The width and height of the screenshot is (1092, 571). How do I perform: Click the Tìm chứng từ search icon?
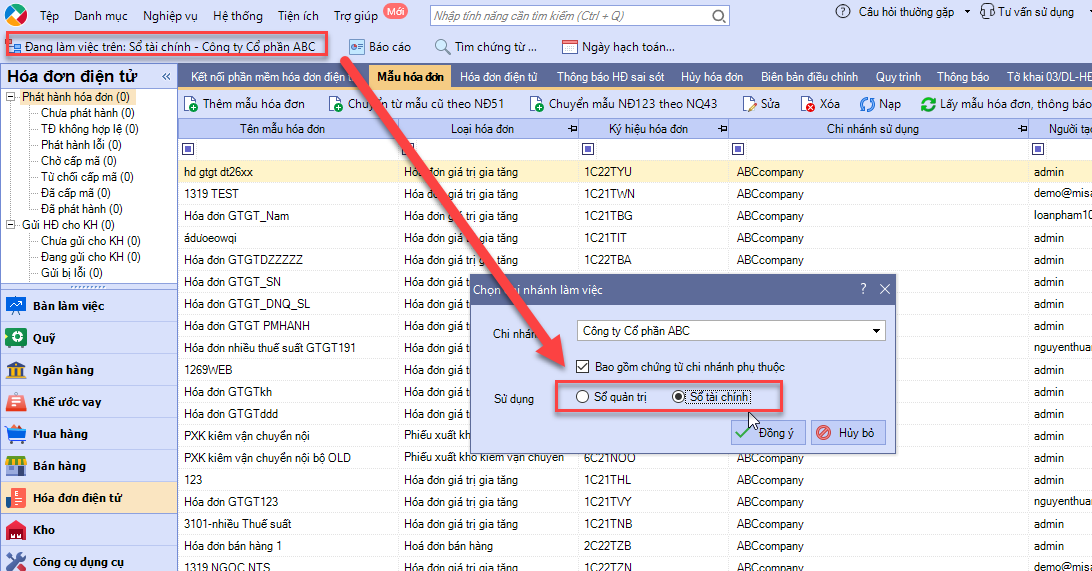coord(442,47)
